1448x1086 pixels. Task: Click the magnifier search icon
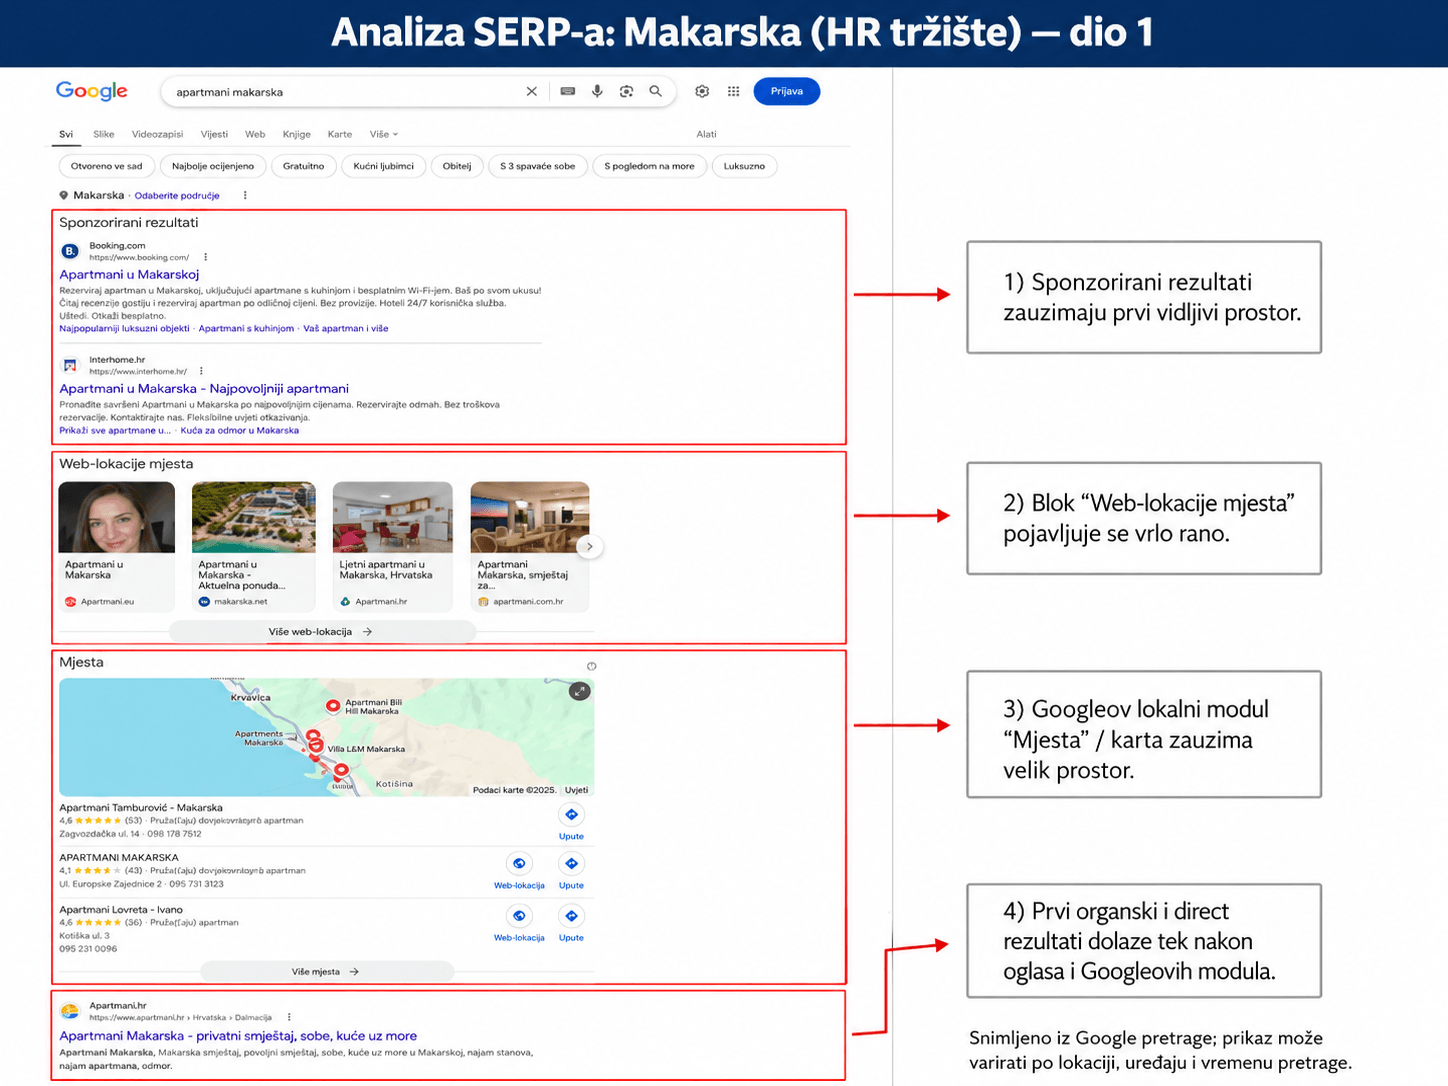coord(655,91)
